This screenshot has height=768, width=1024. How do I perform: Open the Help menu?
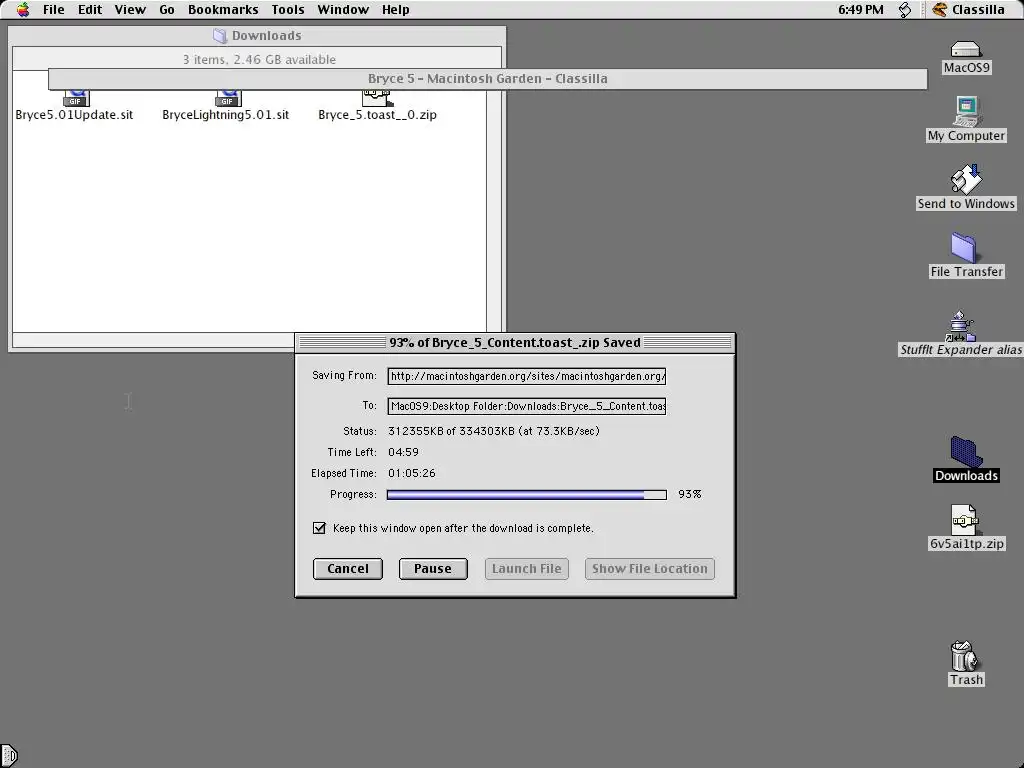coord(395,10)
